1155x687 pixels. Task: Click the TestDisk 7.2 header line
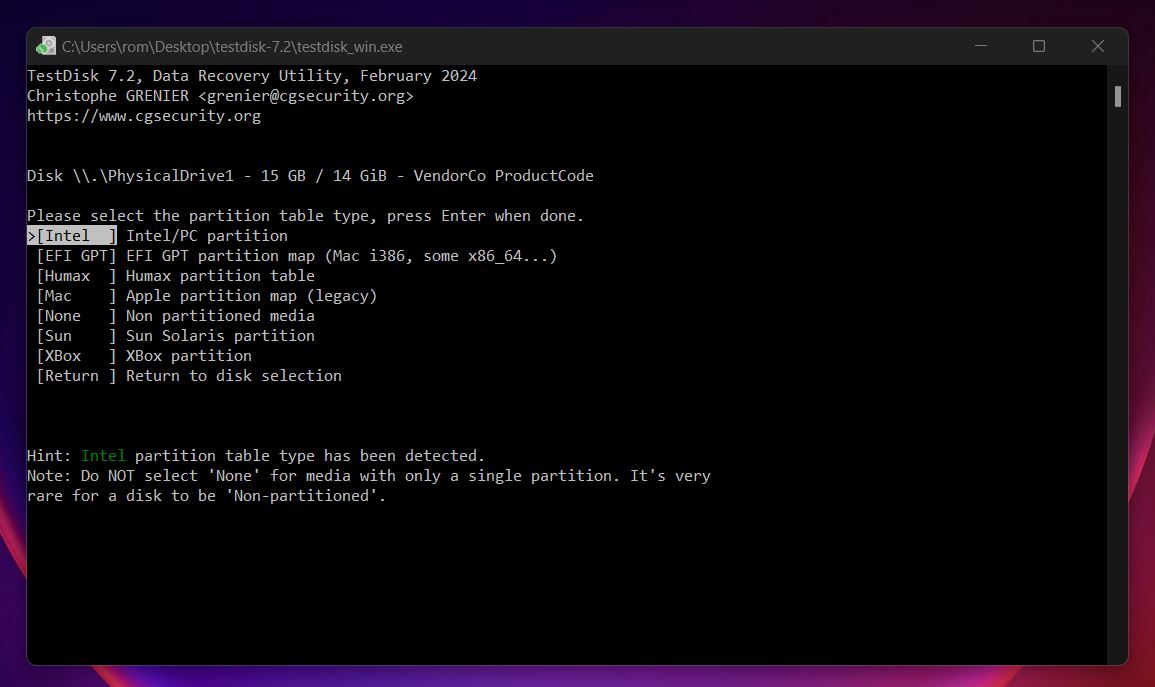(x=252, y=76)
